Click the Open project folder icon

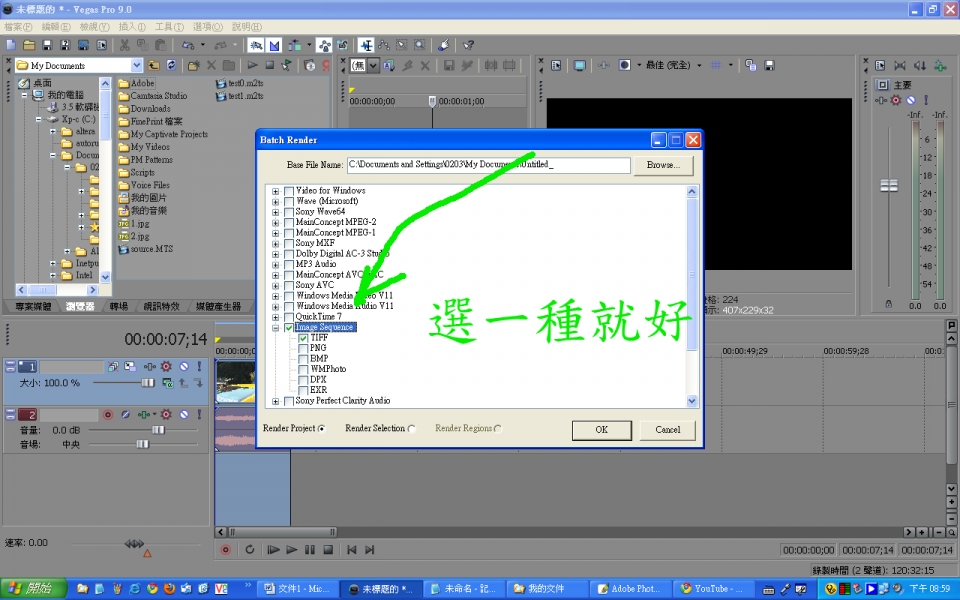click(29, 45)
